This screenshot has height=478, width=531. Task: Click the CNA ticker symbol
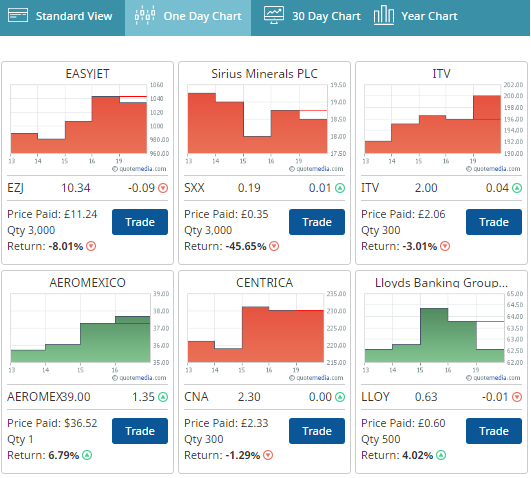pyautogui.click(x=196, y=397)
